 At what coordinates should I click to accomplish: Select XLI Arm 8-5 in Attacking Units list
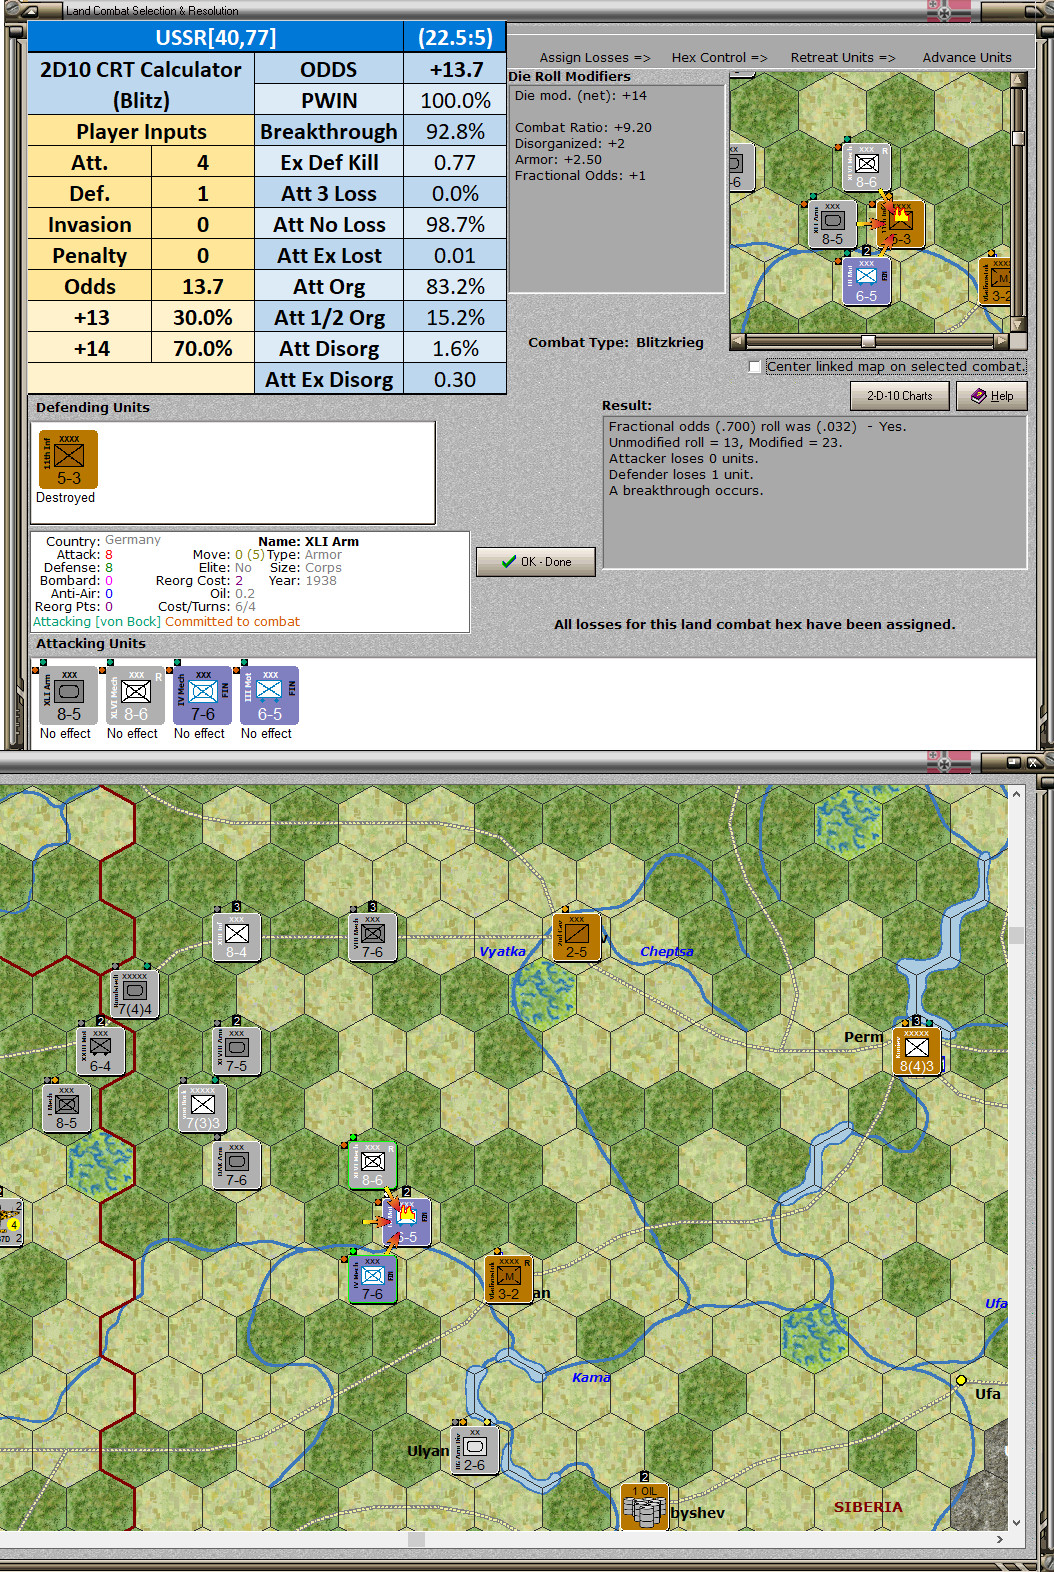(x=69, y=695)
